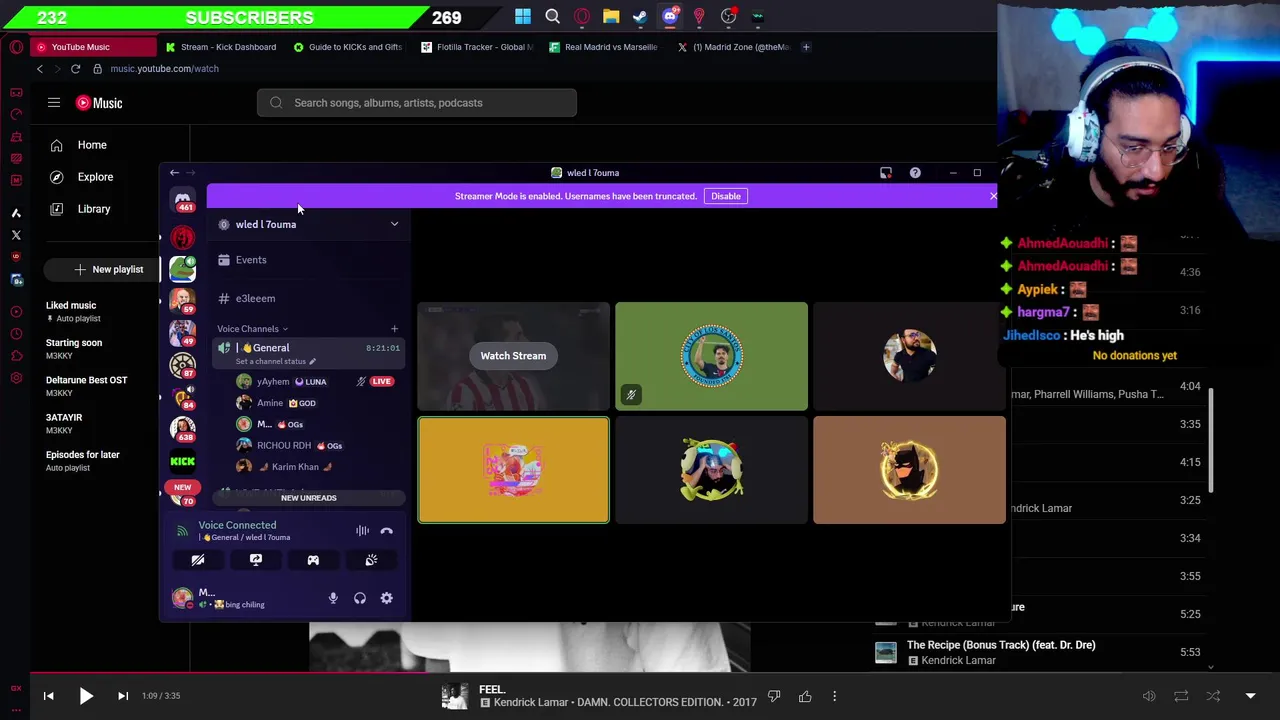
Task: Open the soundboard in Discord voice panel
Action: (x=371, y=561)
